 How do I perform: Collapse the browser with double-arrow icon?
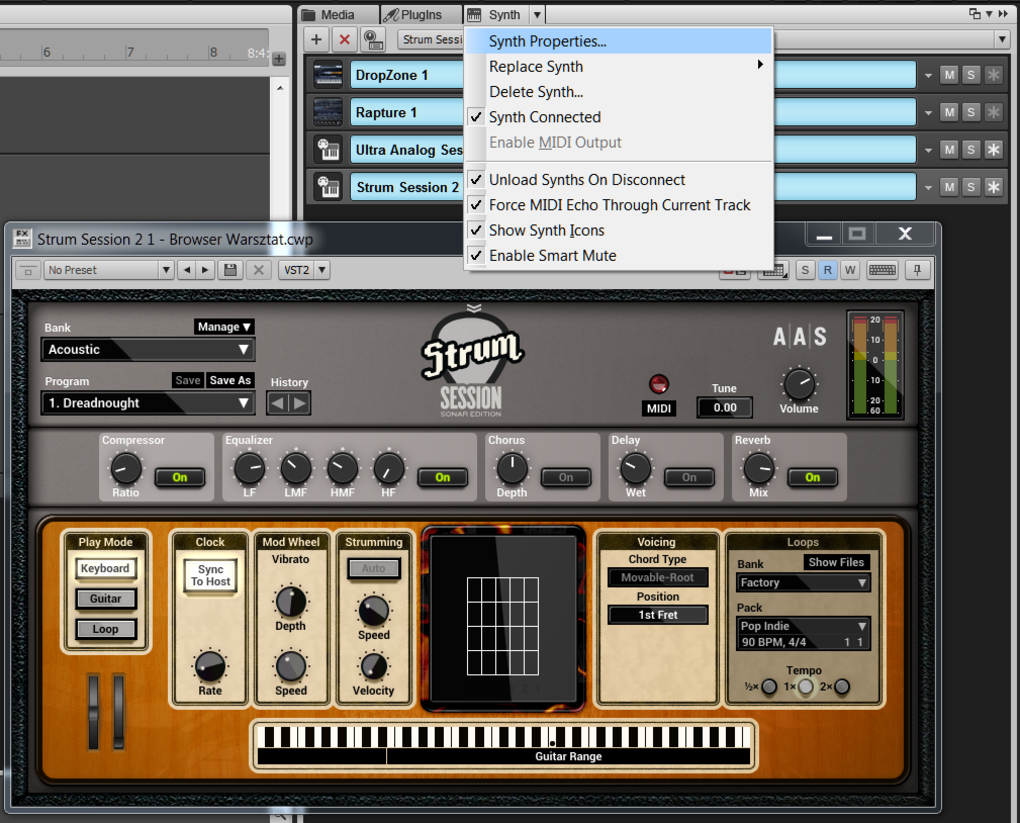[x=1003, y=14]
